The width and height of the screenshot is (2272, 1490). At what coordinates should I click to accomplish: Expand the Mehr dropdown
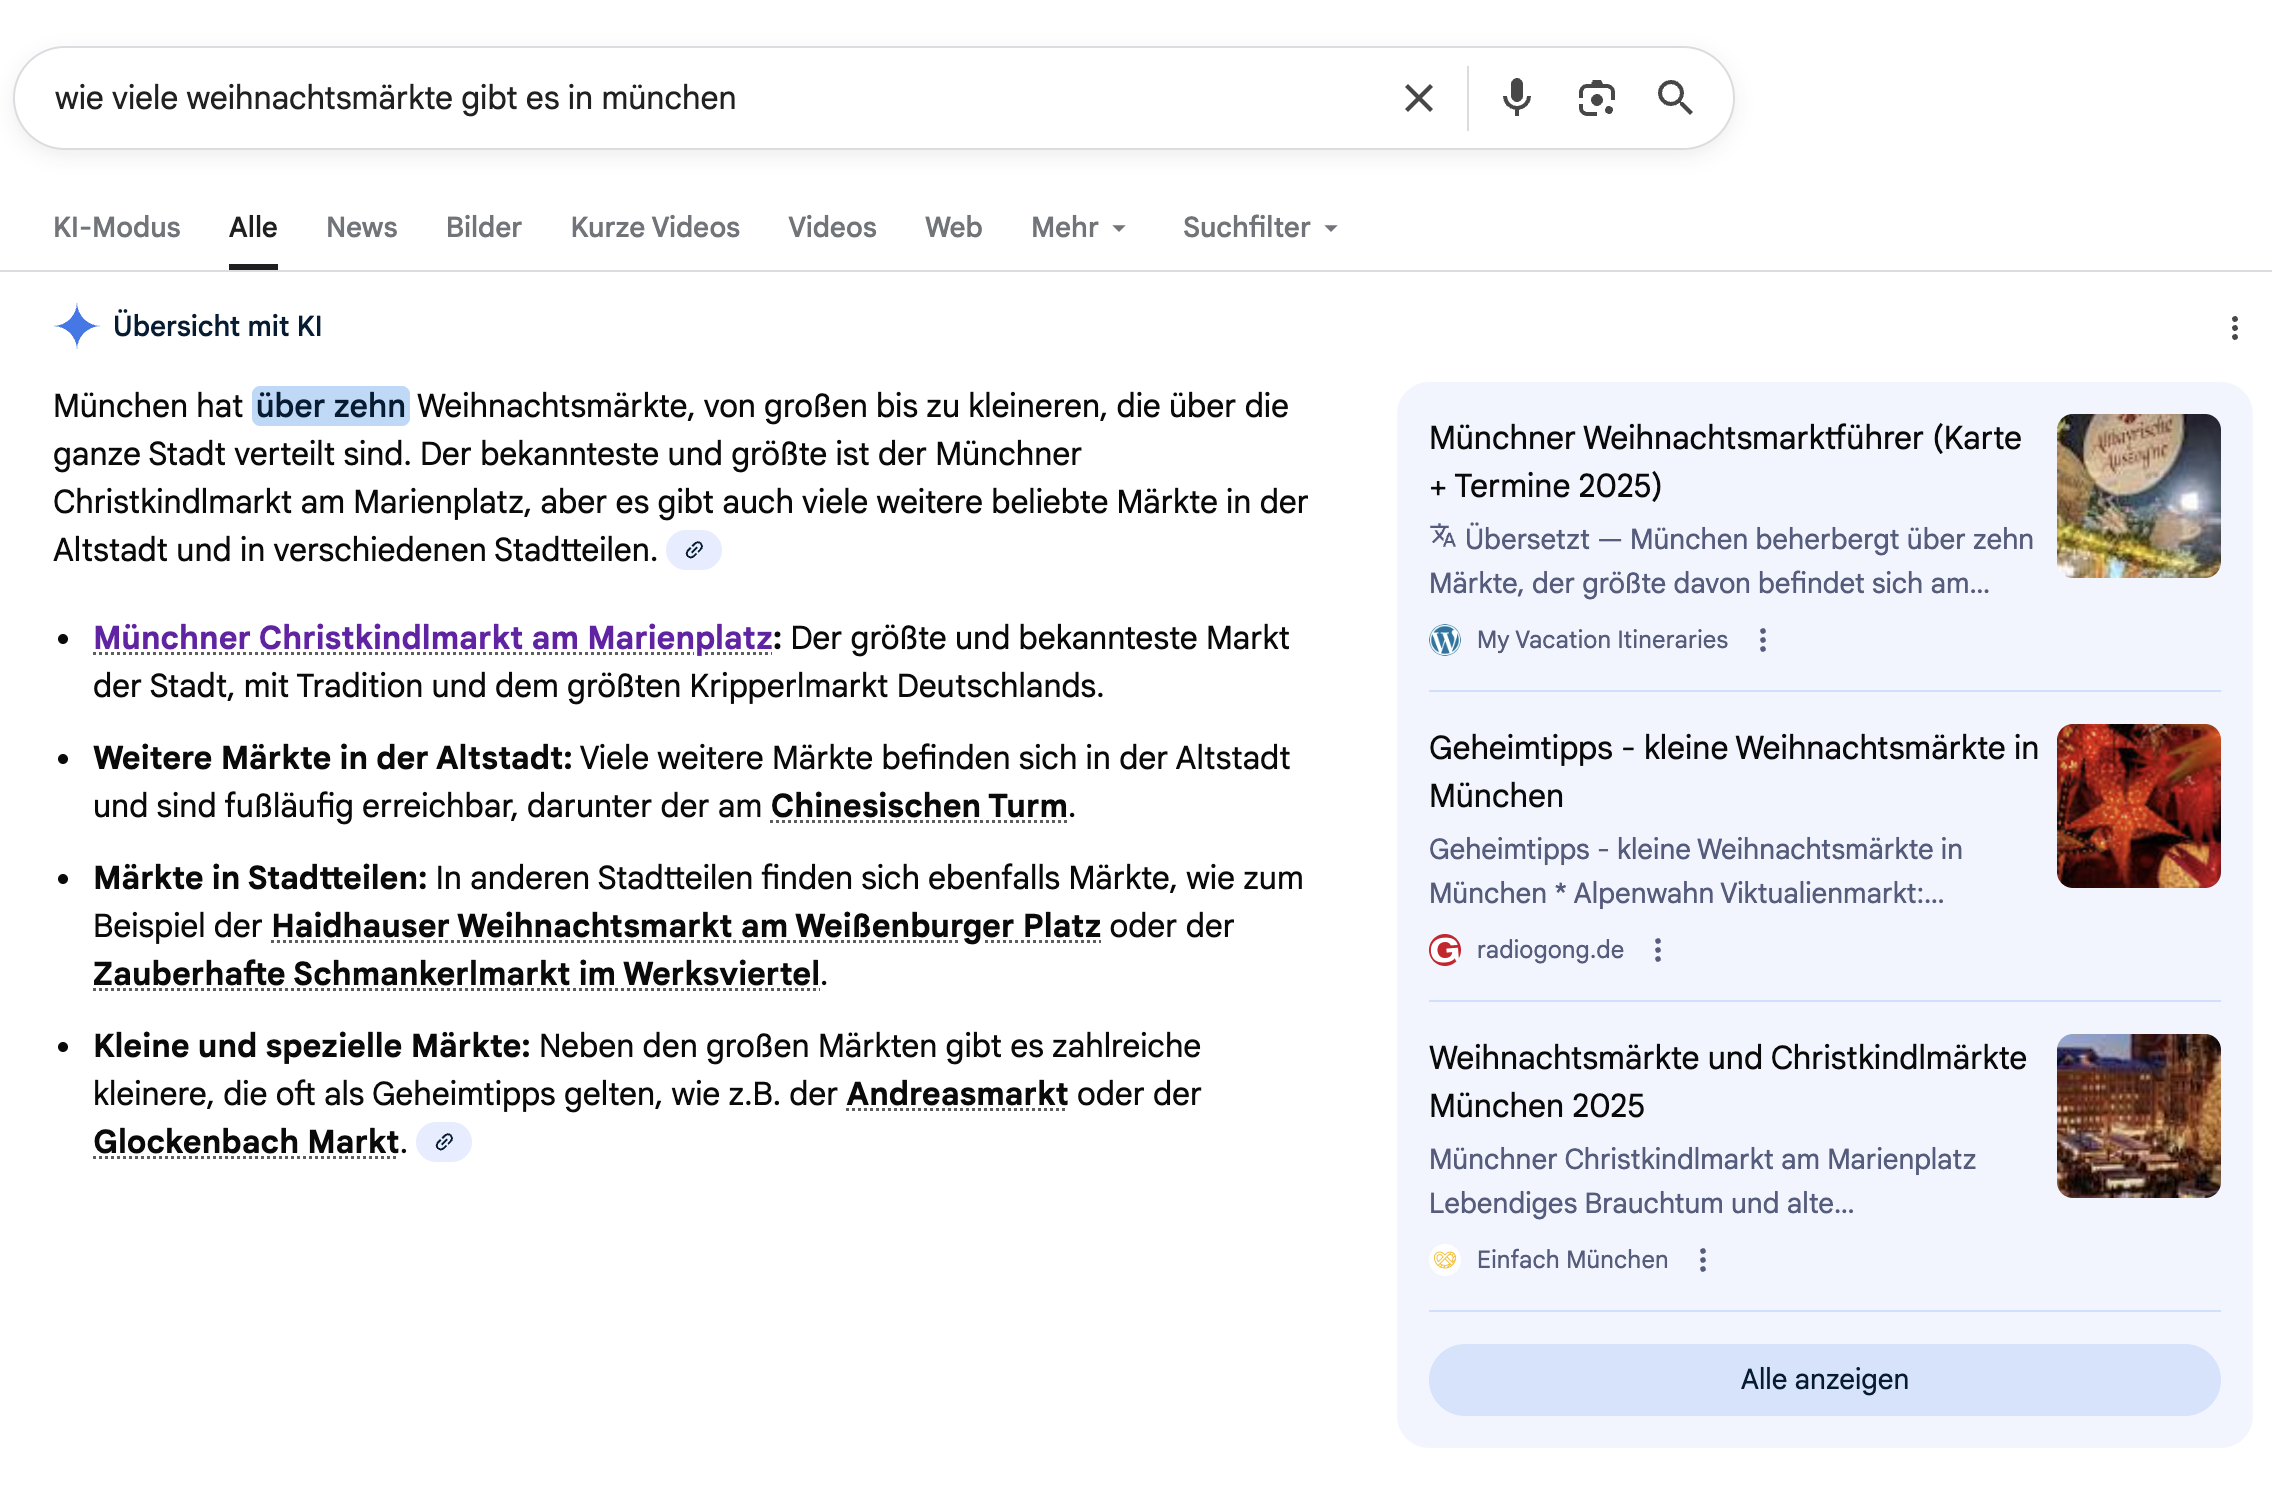(1079, 228)
